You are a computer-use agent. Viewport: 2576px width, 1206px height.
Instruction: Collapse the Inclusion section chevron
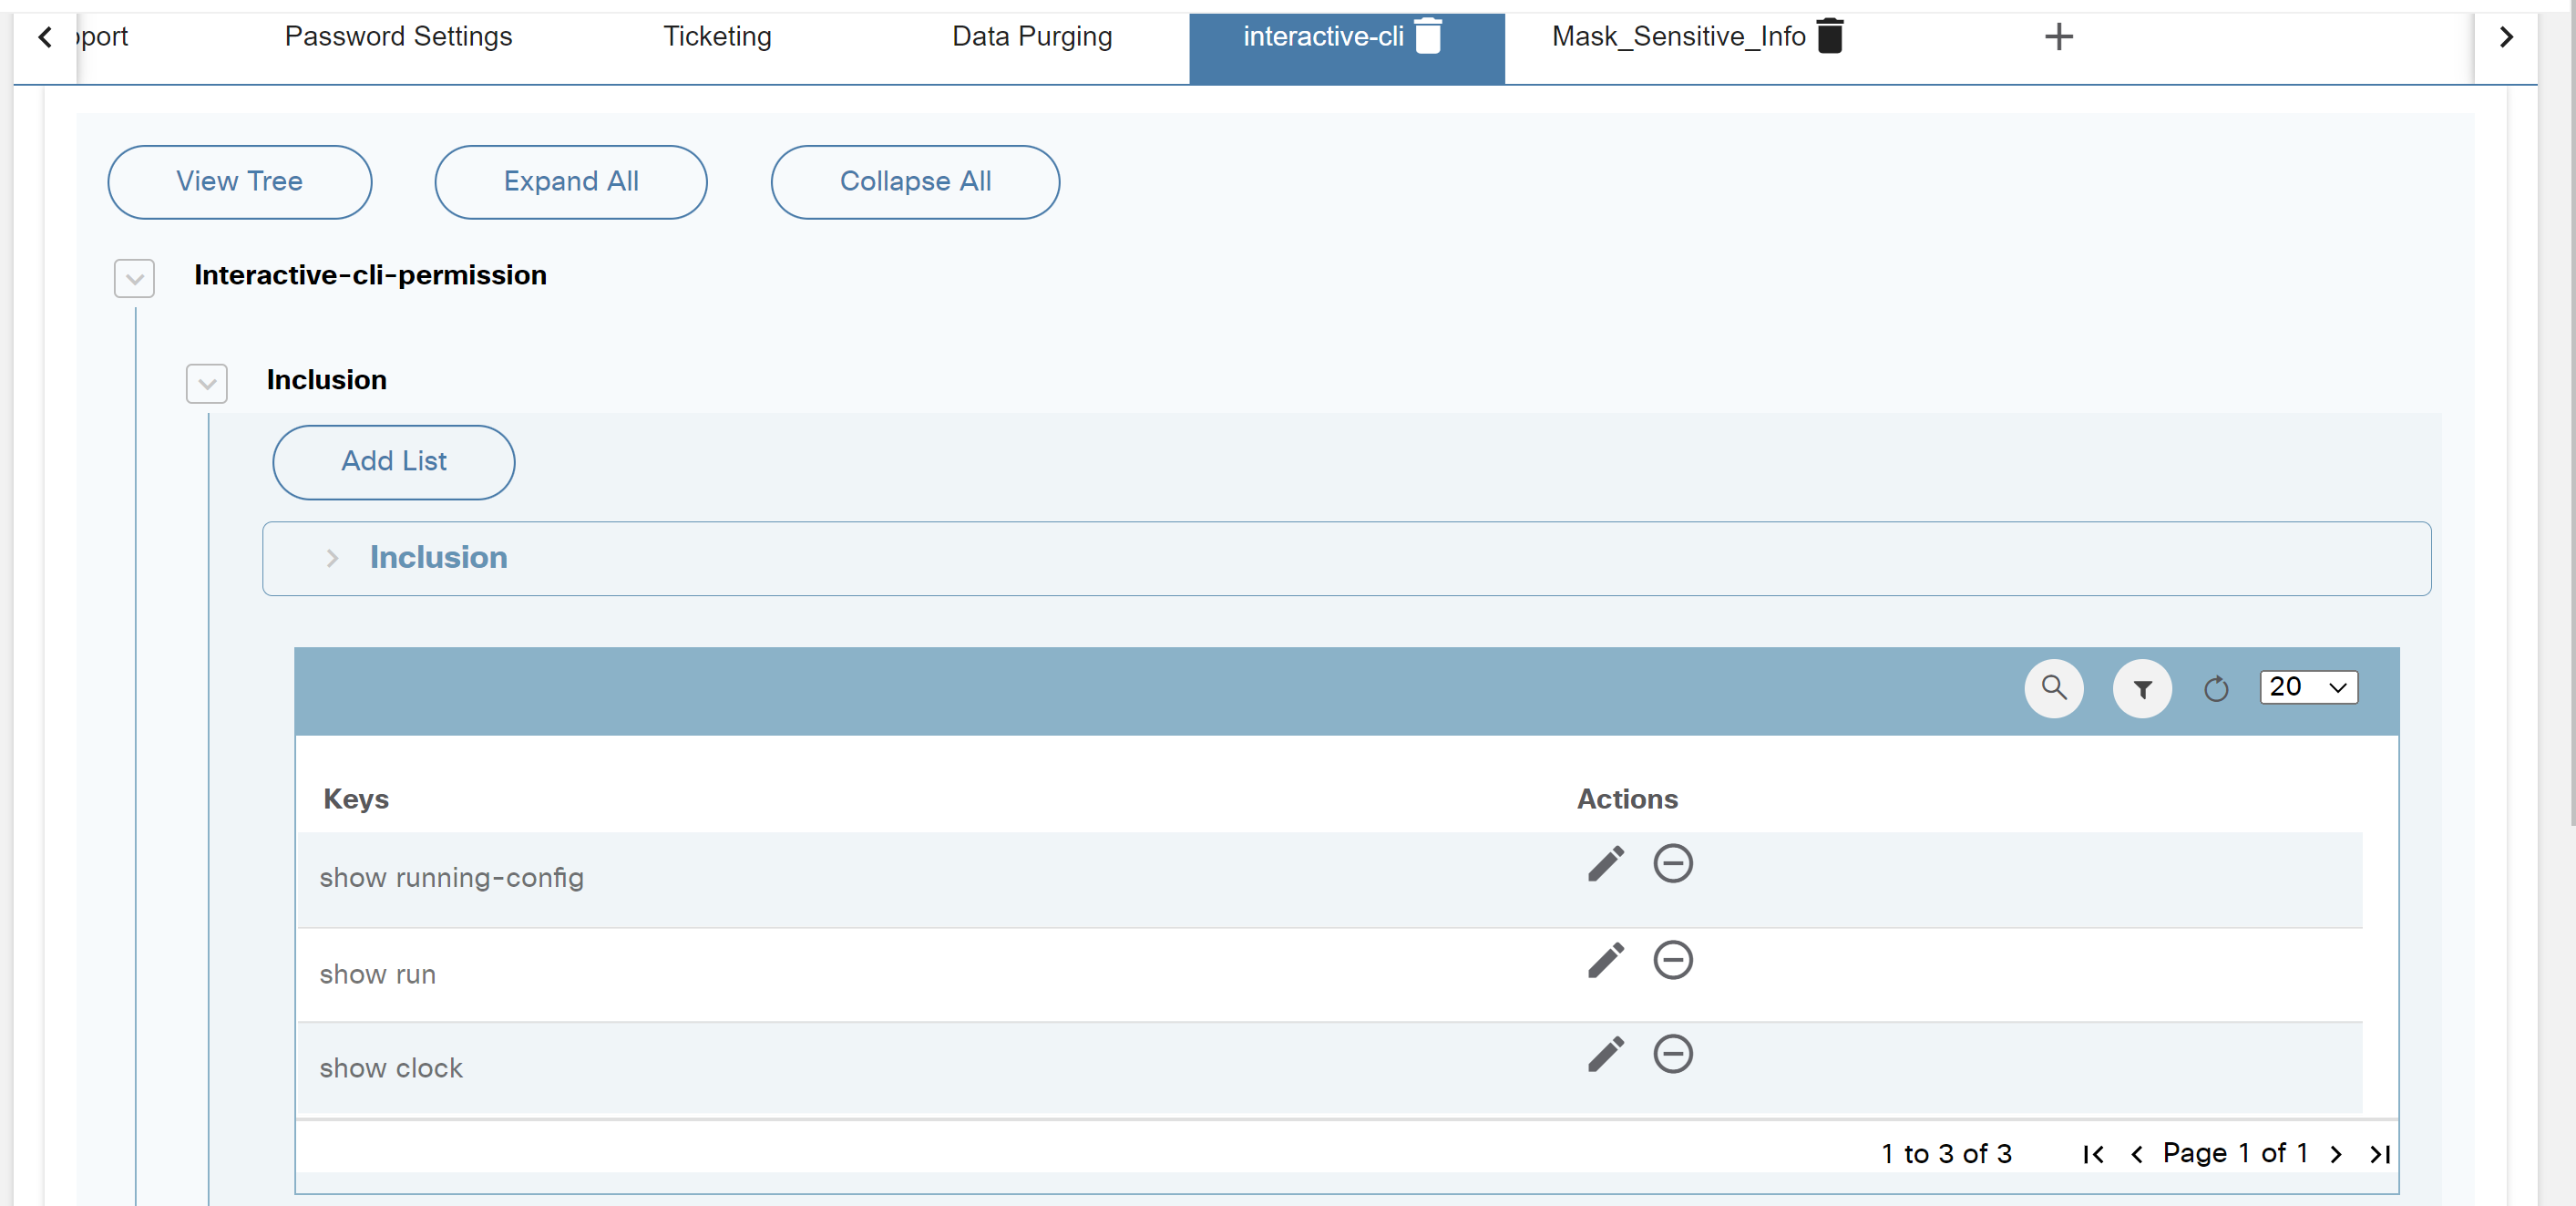tap(207, 383)
